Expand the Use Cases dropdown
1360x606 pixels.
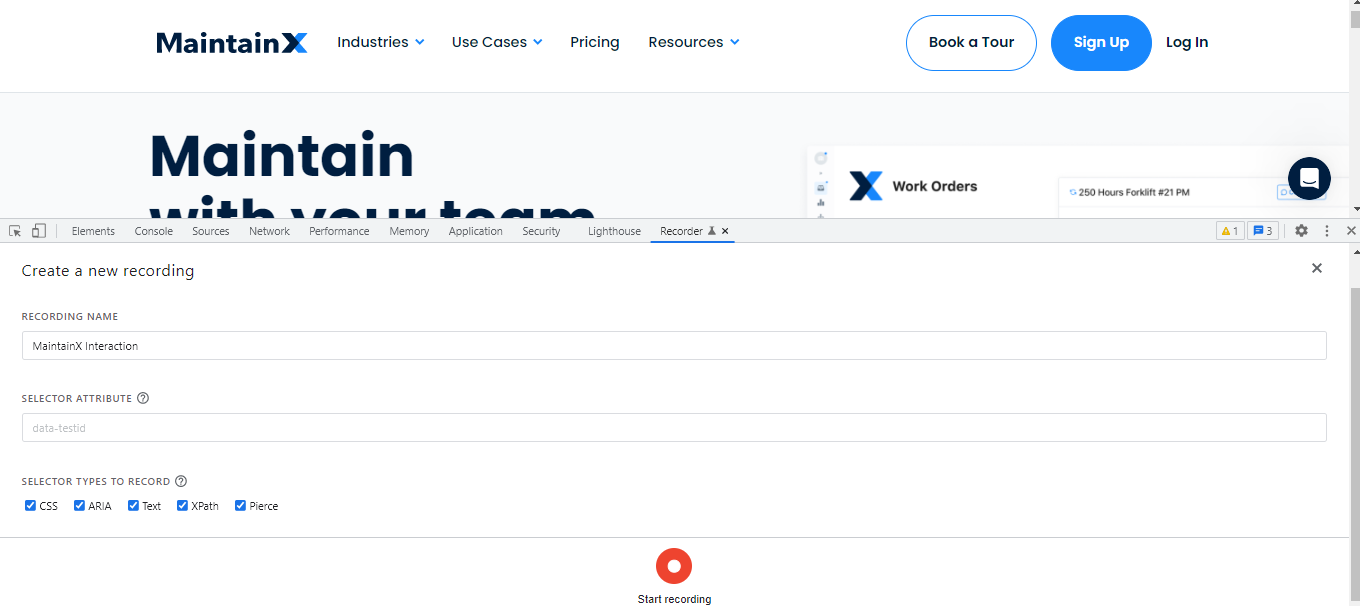point(496,42)
